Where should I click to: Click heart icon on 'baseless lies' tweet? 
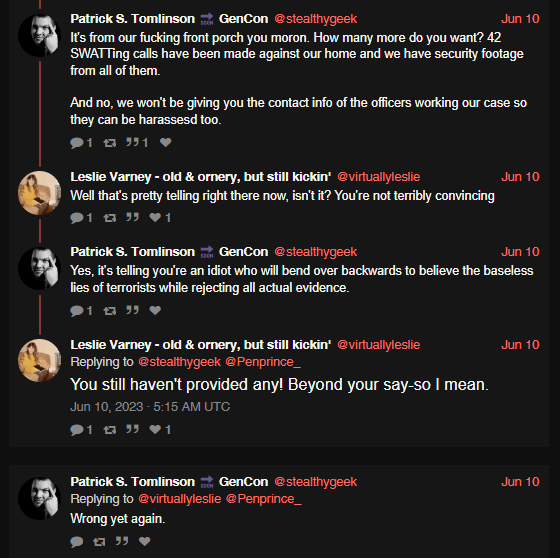pyautogui.click(x=155, y=310)
